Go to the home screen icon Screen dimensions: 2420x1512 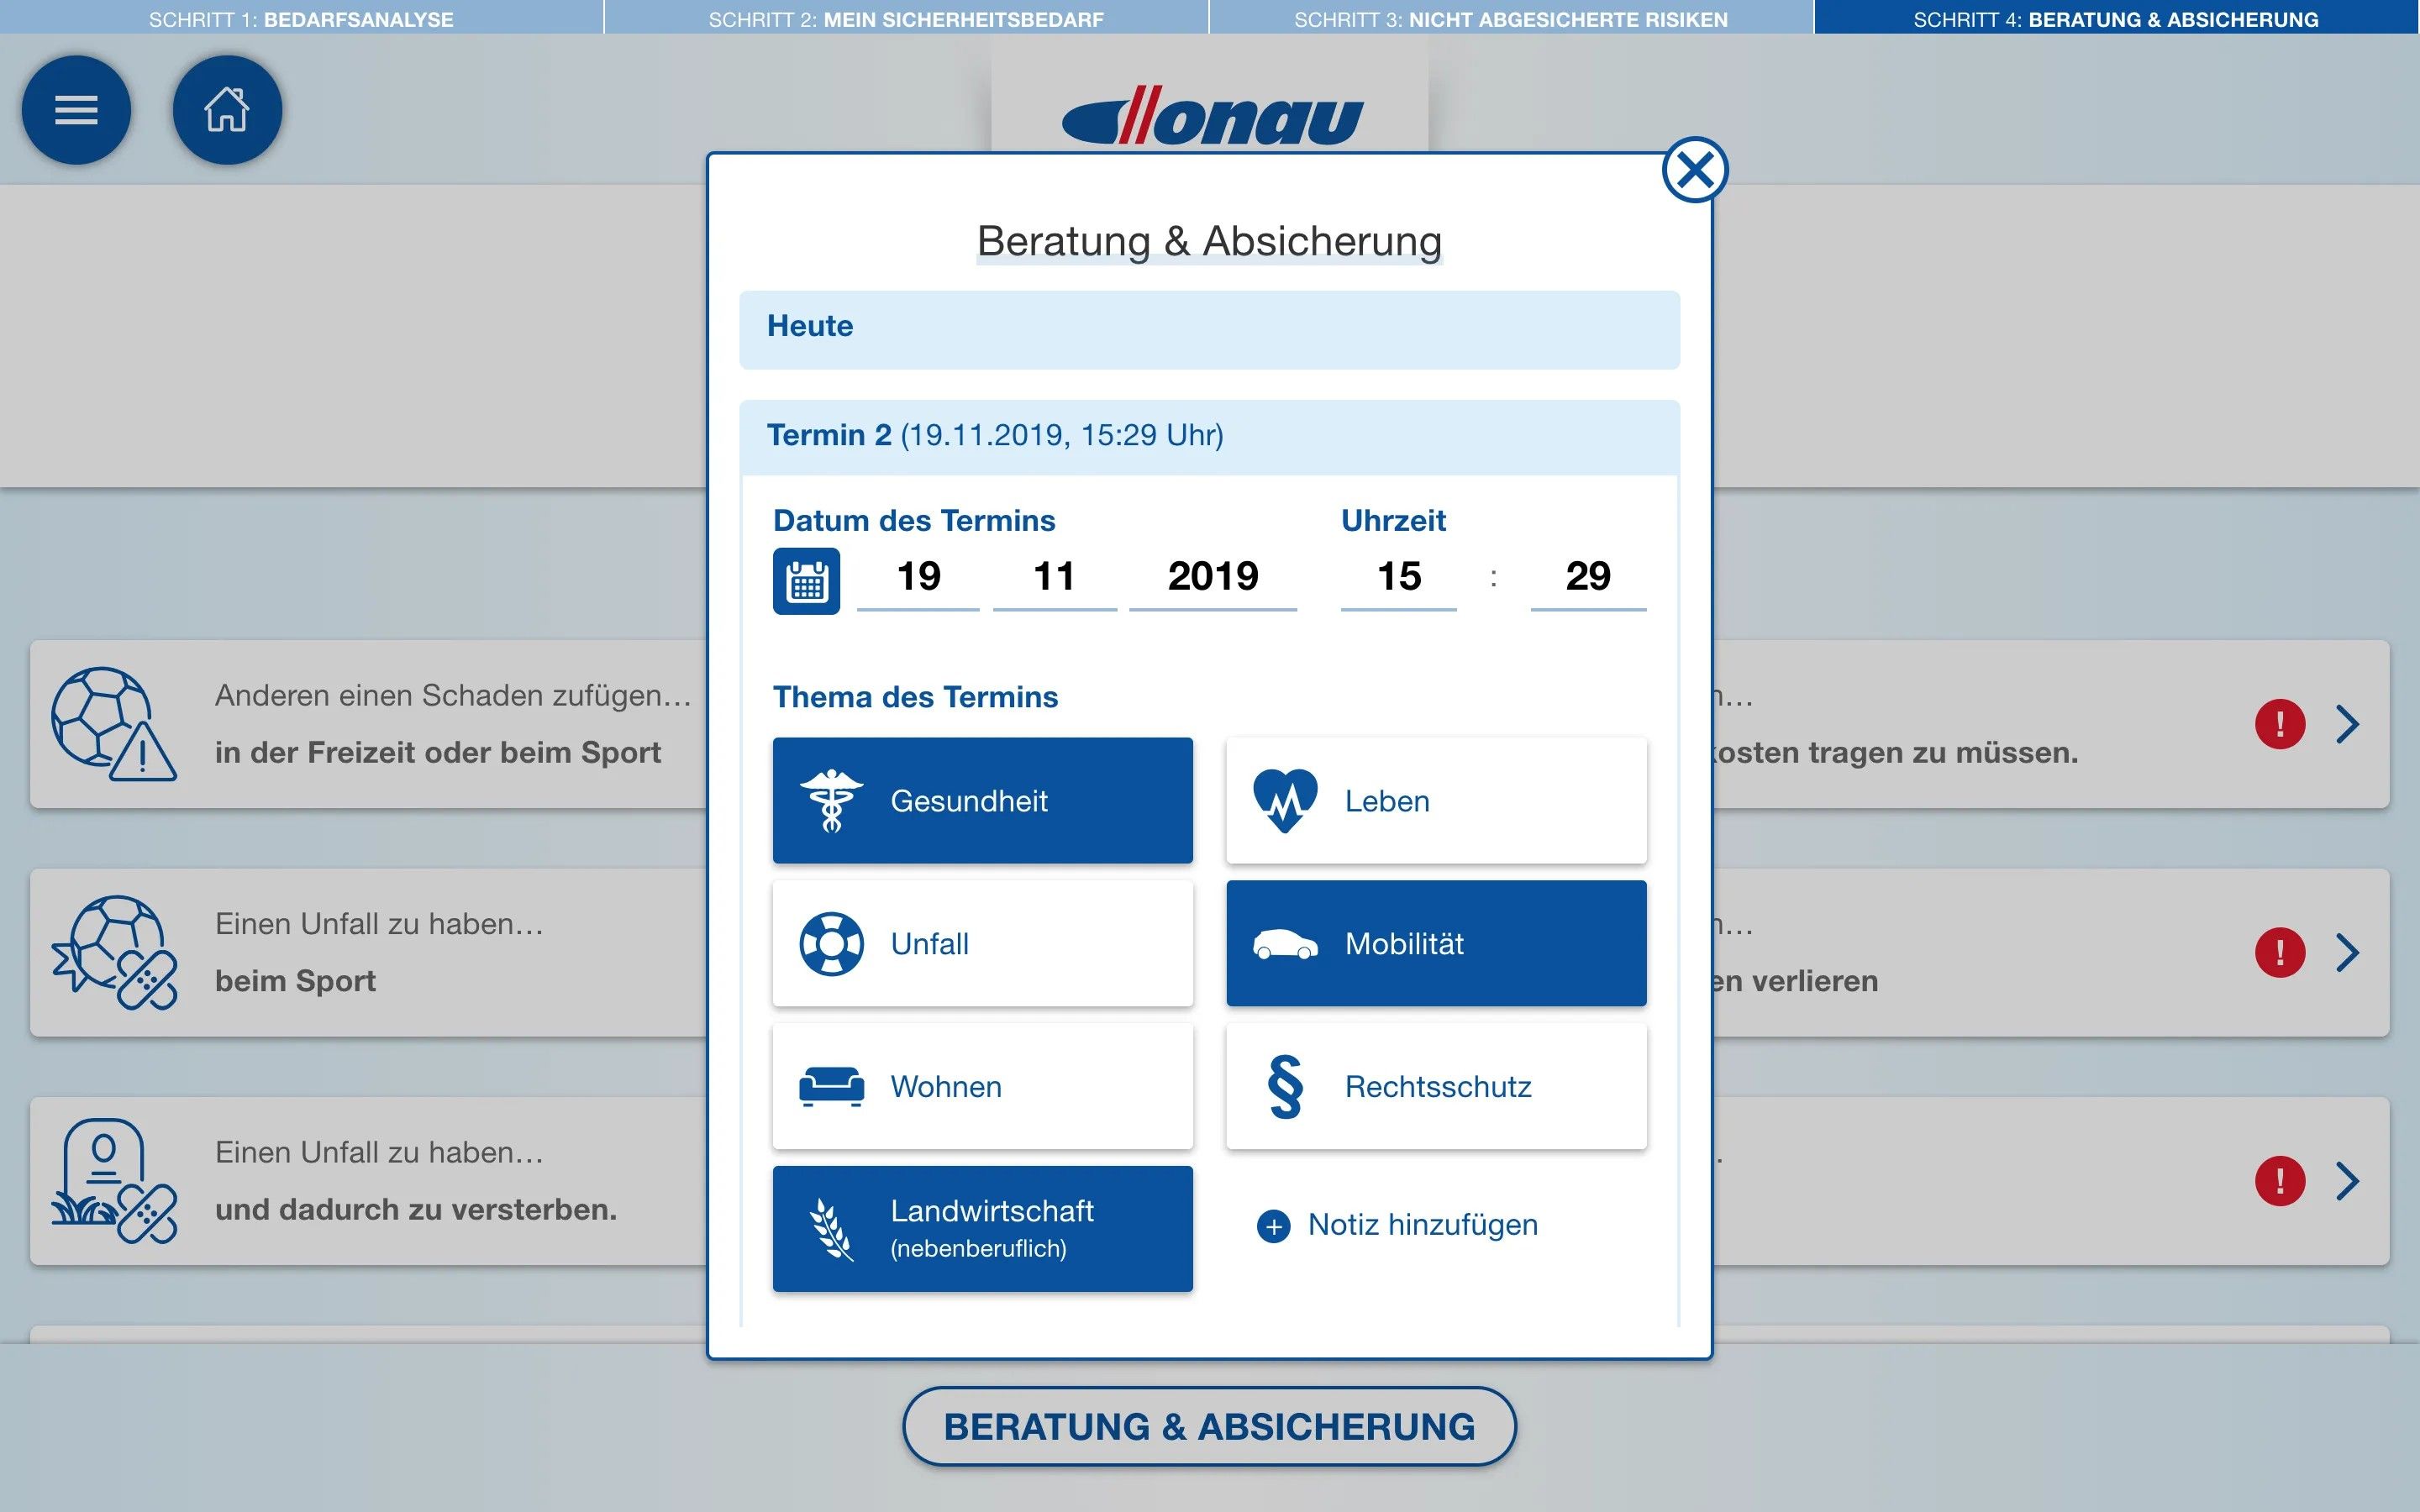(227, 110)
